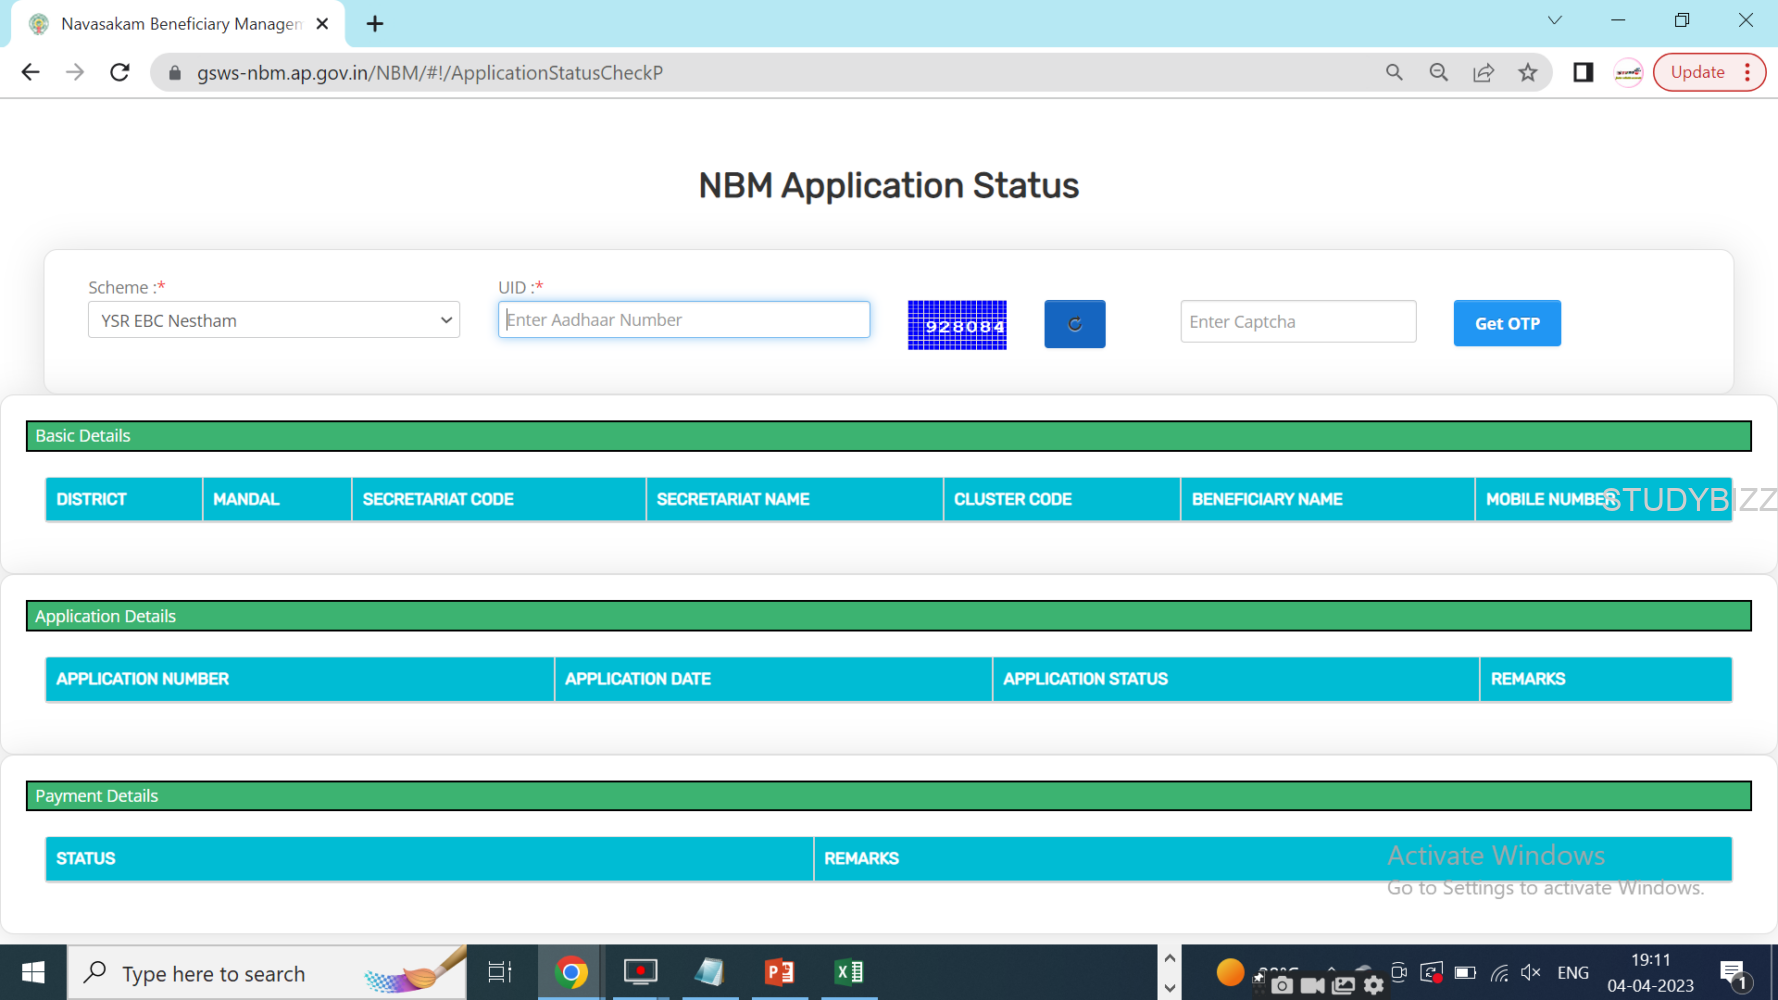Screen dimensions: 1778x1000
Task: Launch PowerPoint from the taskbar
Action: pos(779,971)
